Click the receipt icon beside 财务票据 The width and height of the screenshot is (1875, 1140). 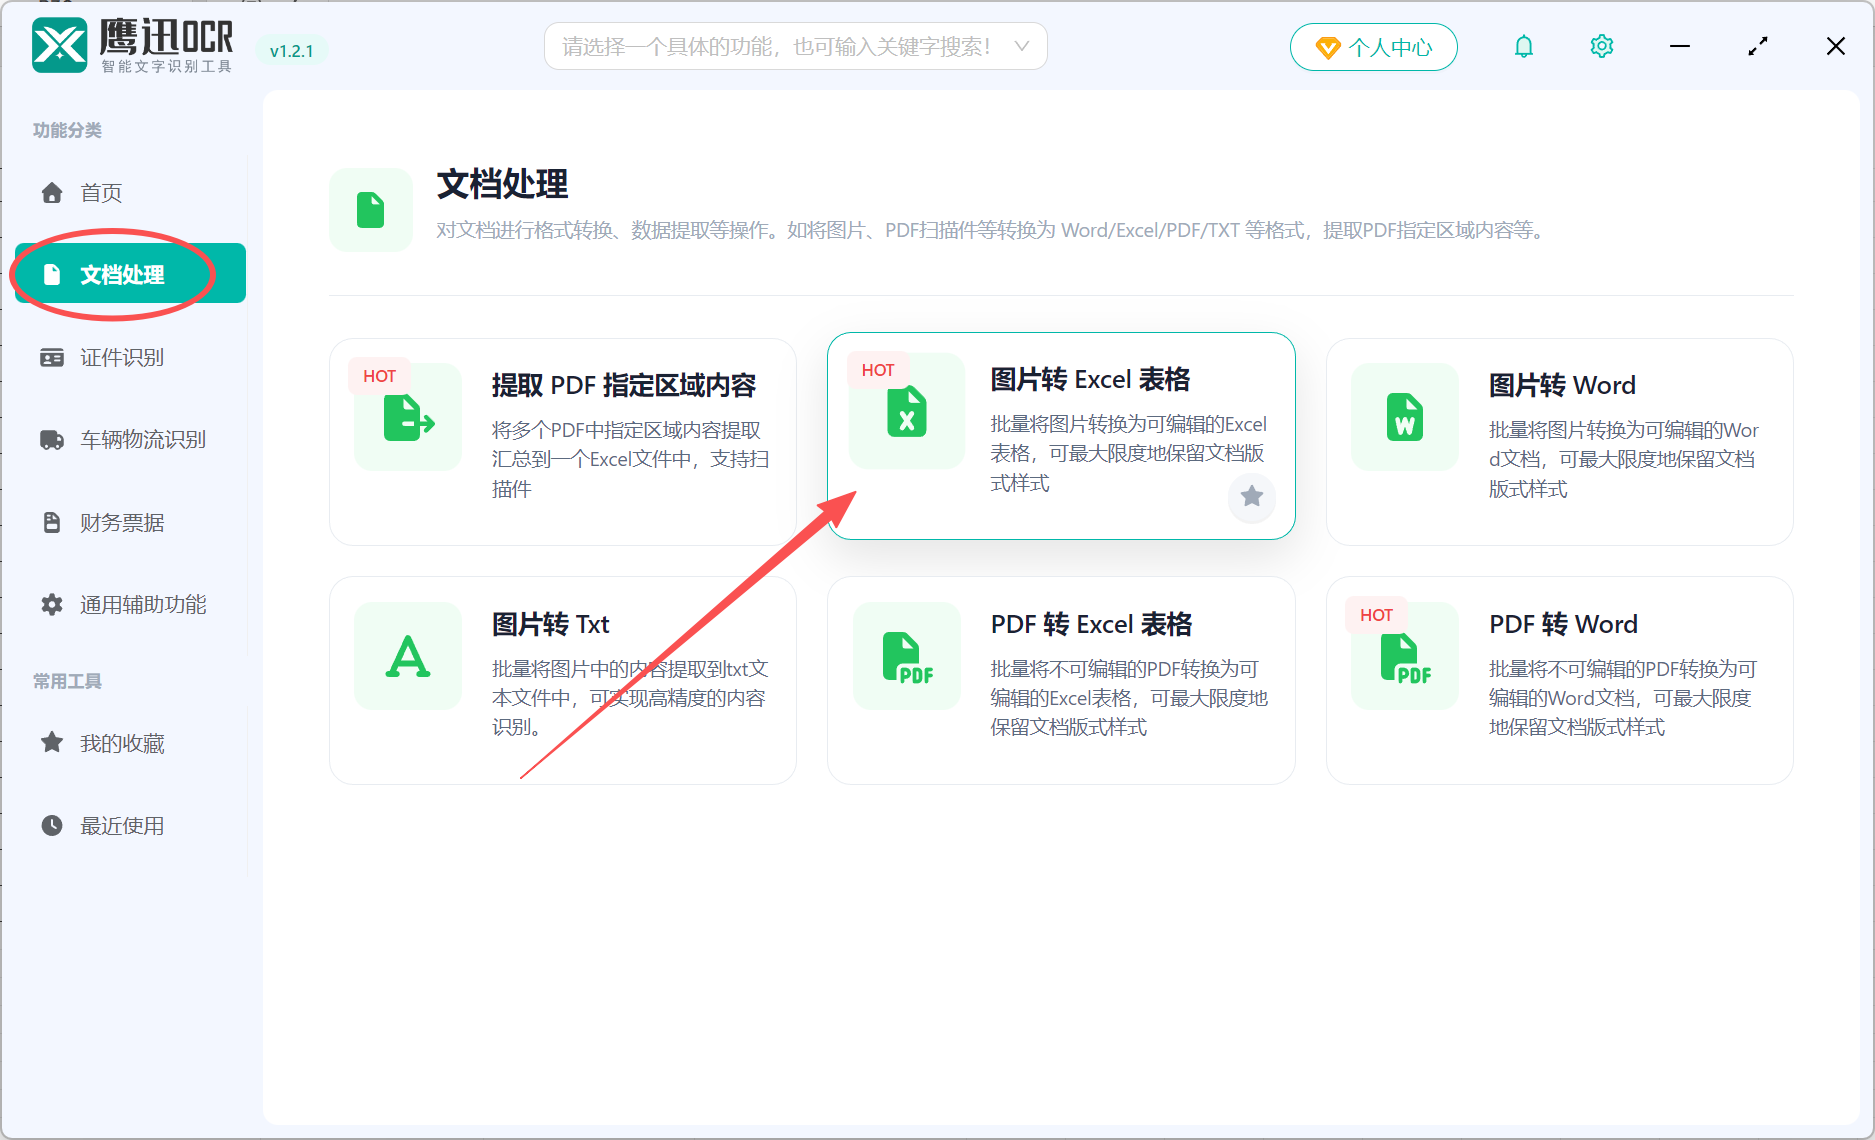[52, 523]
